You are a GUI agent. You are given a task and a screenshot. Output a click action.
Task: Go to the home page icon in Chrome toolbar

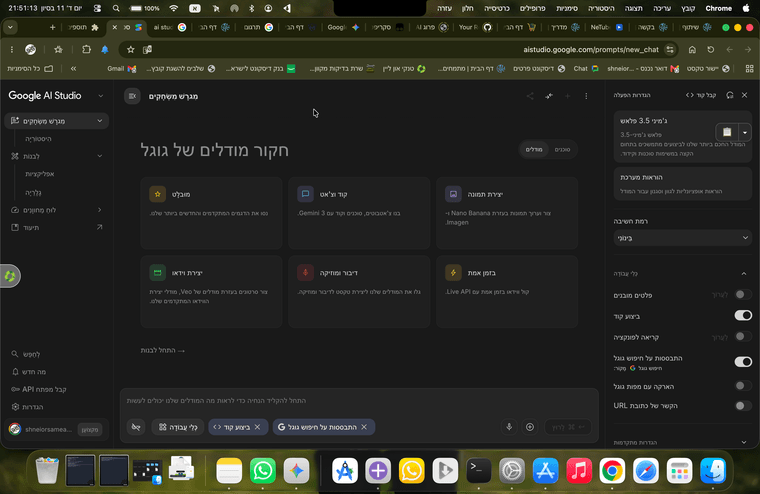click(692, 49)
